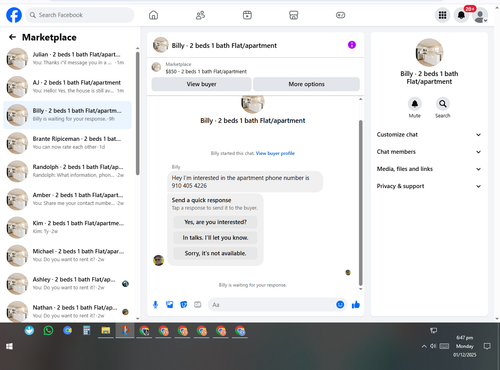Choose a sticker icon in composer

[x=184, y=305]
